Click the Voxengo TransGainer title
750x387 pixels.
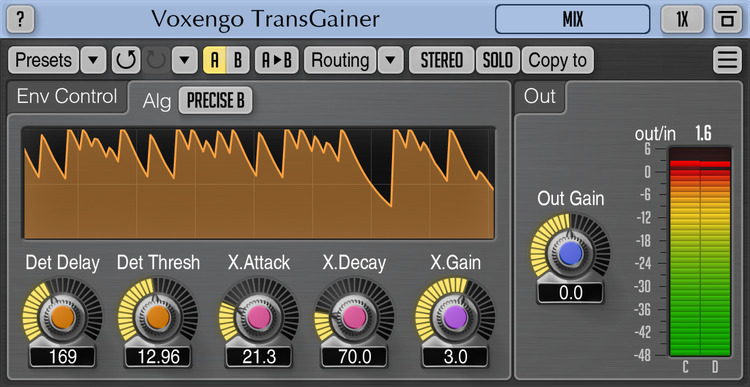[x=265, y=19]
